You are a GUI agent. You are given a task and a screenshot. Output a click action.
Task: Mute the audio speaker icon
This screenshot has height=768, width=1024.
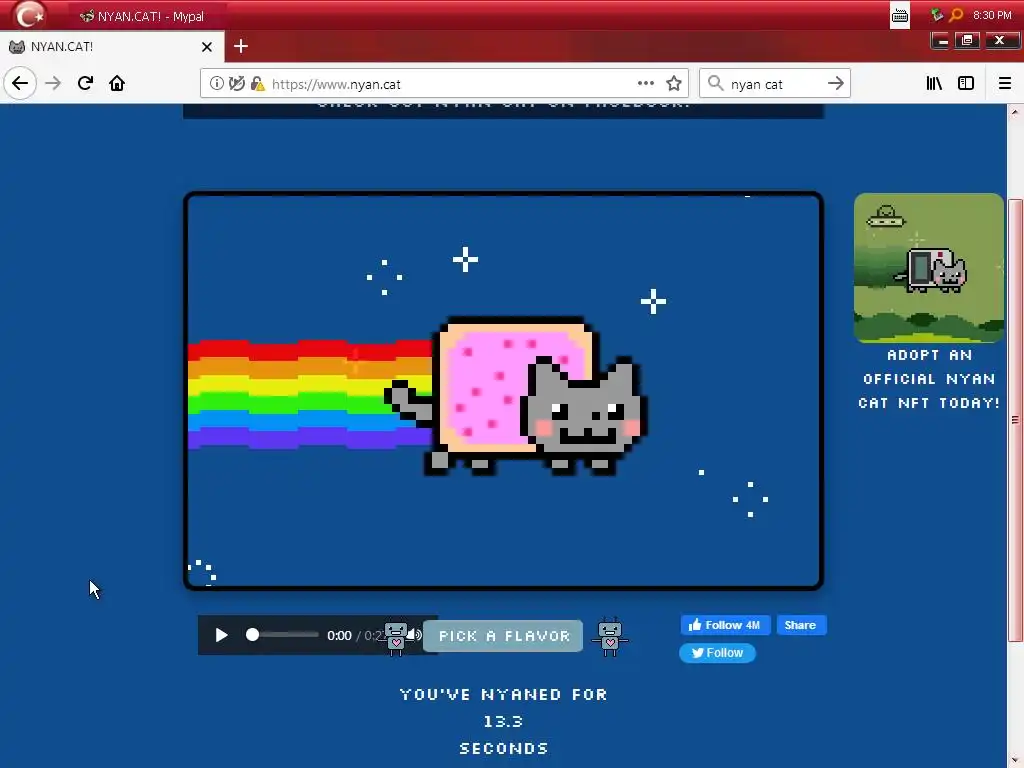(x=416, y=635)
